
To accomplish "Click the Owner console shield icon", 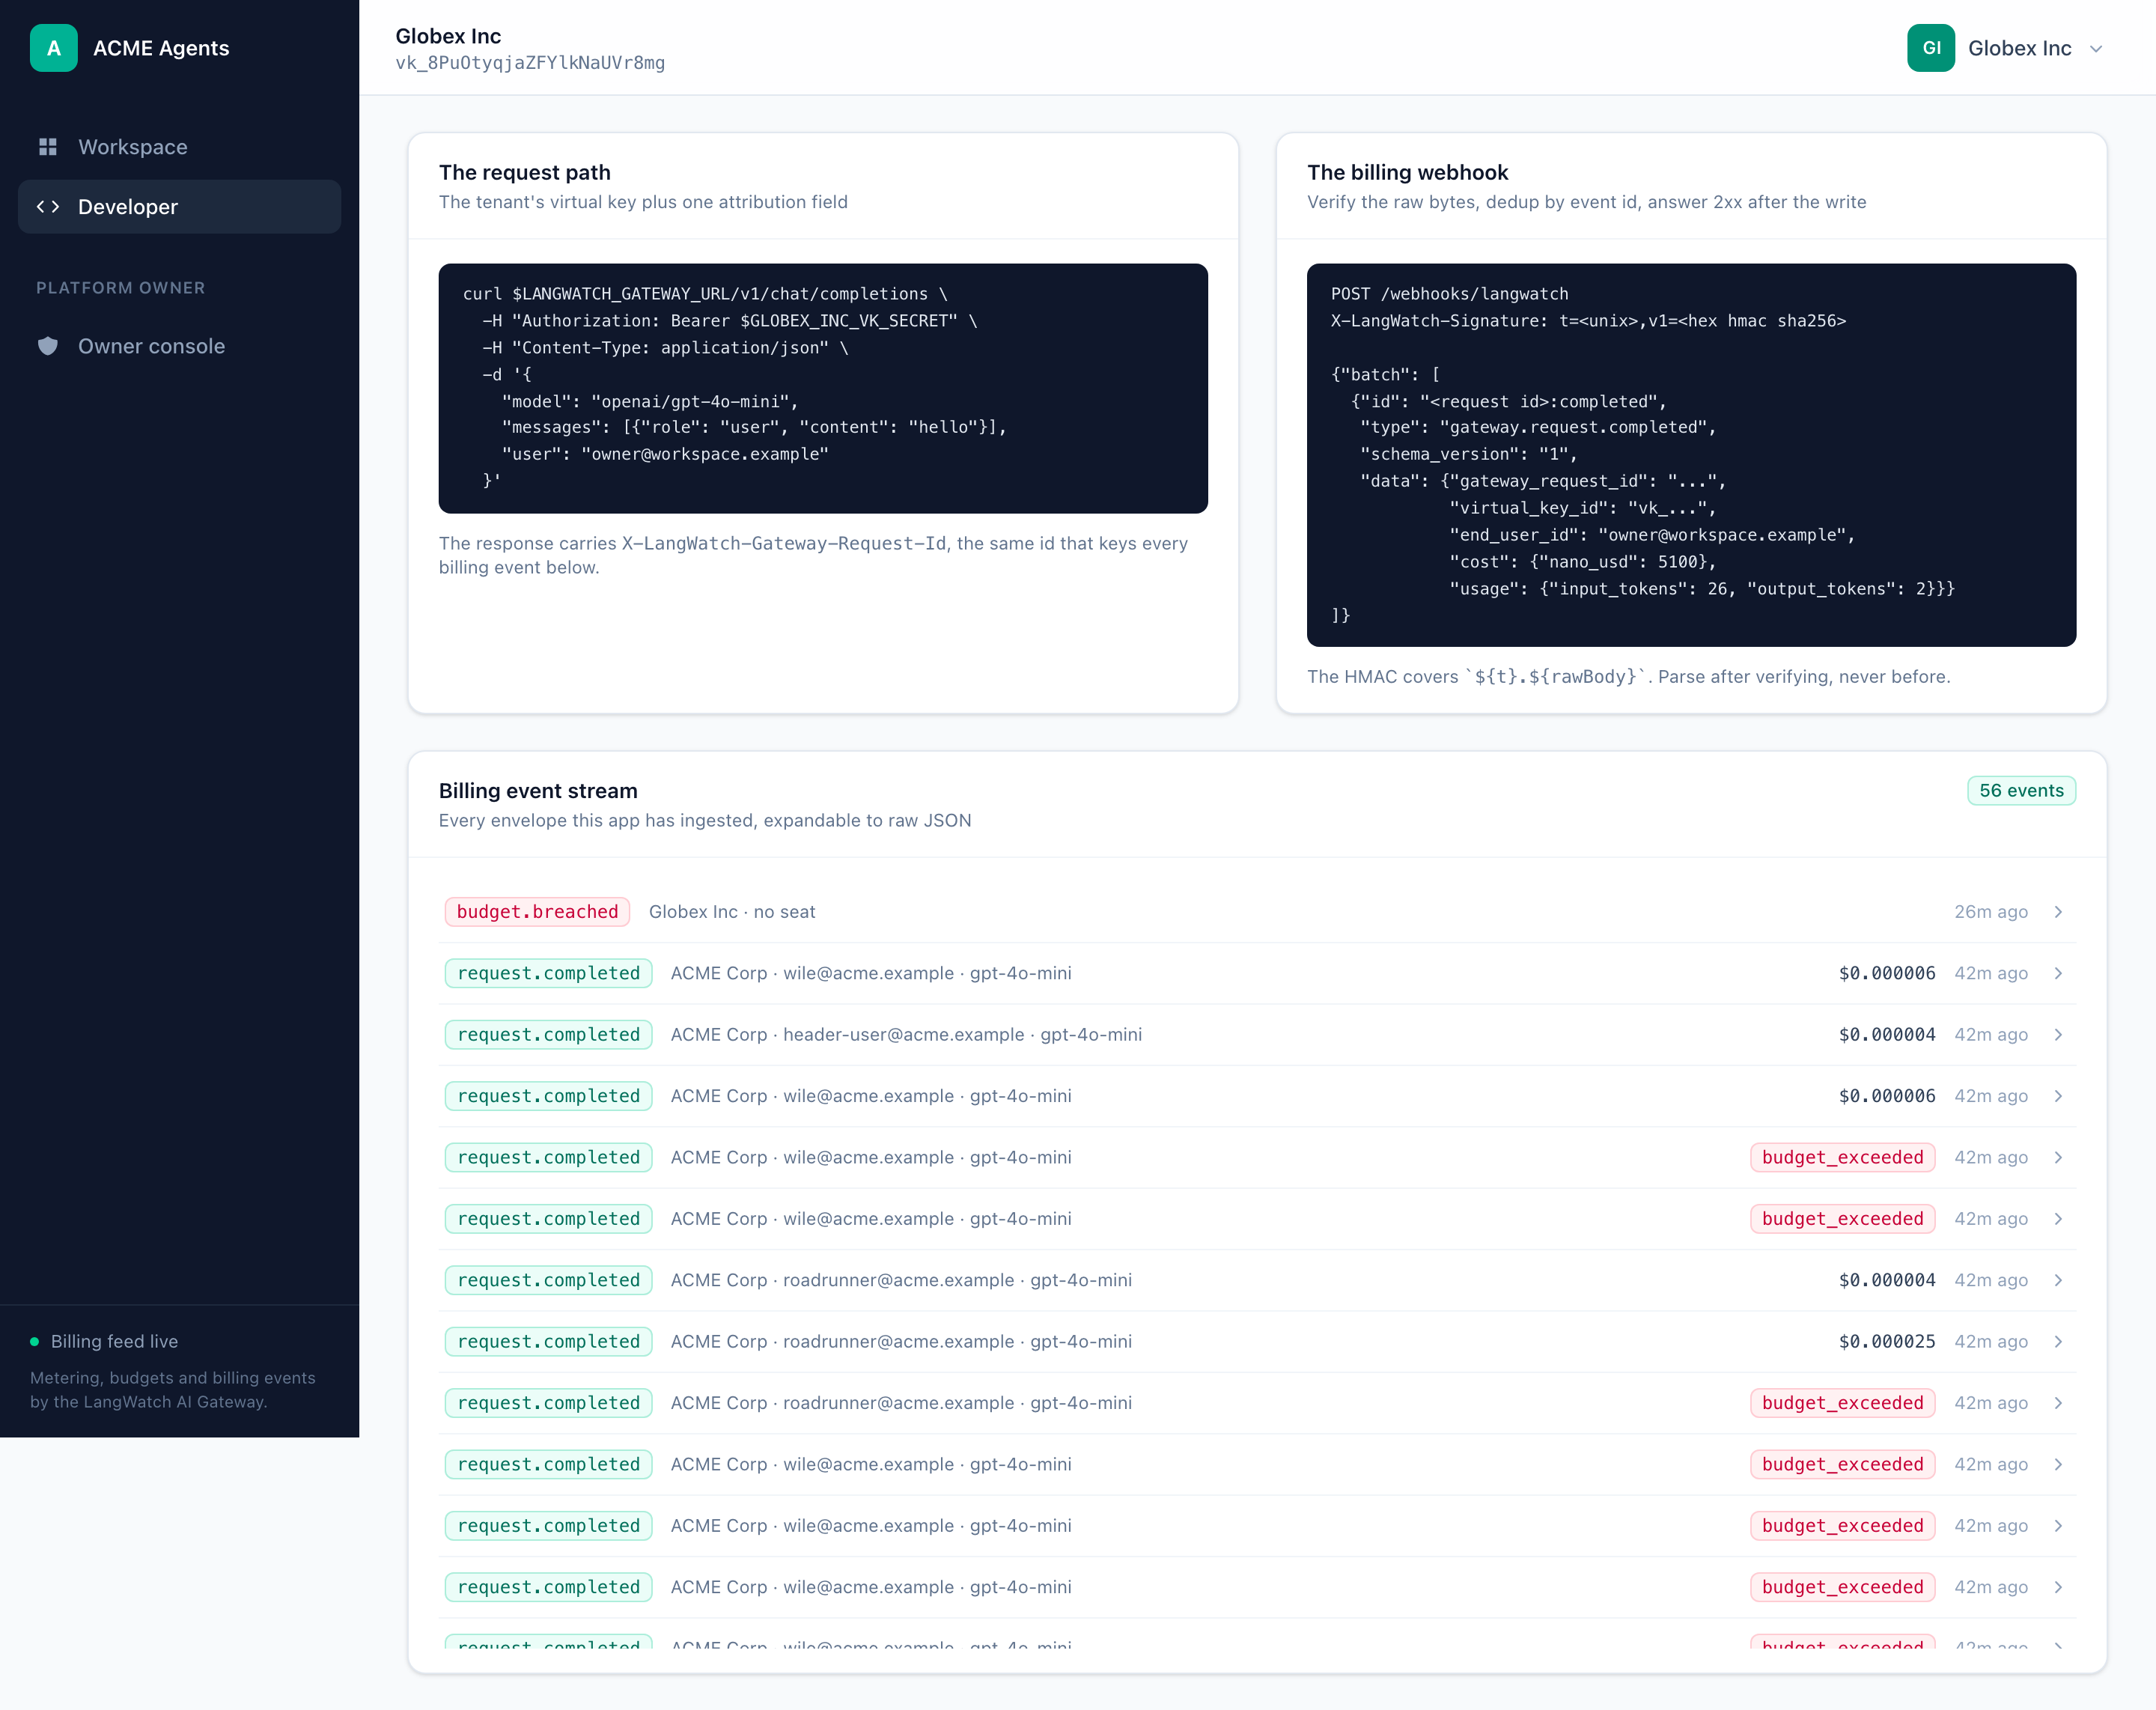I will (48, 346).
